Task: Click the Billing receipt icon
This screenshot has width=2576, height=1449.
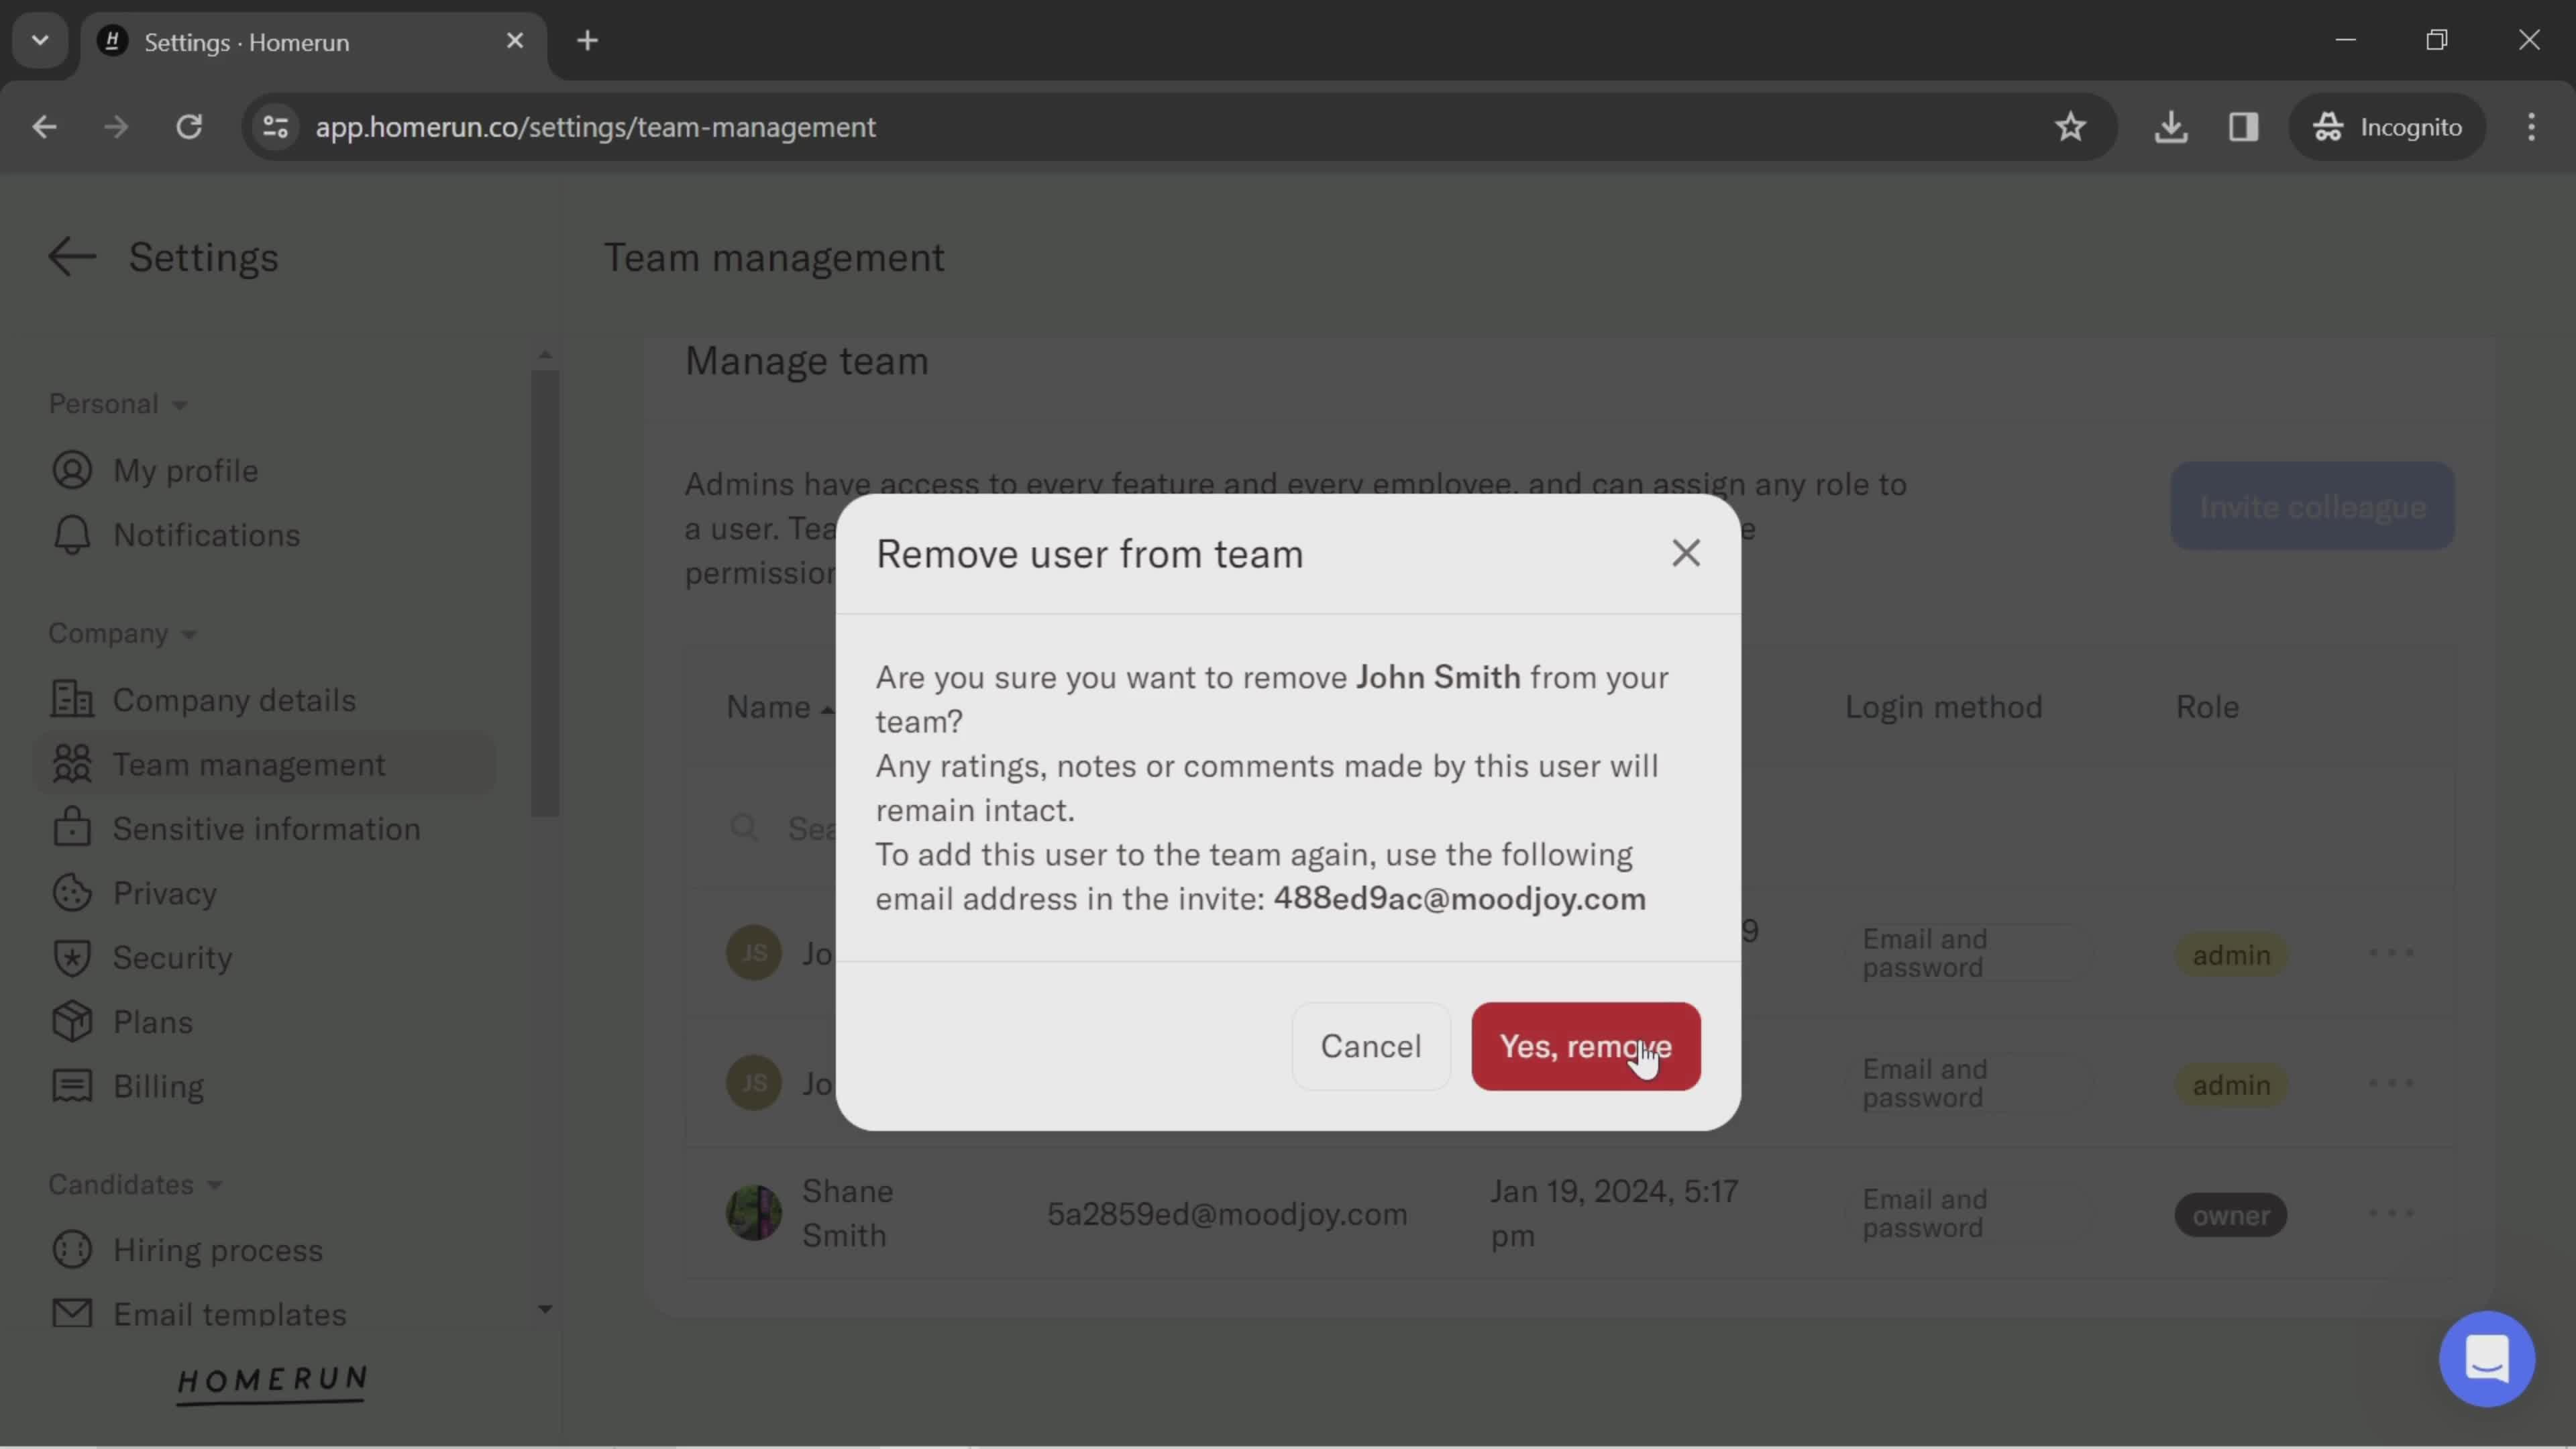Action: point(72,1086)
